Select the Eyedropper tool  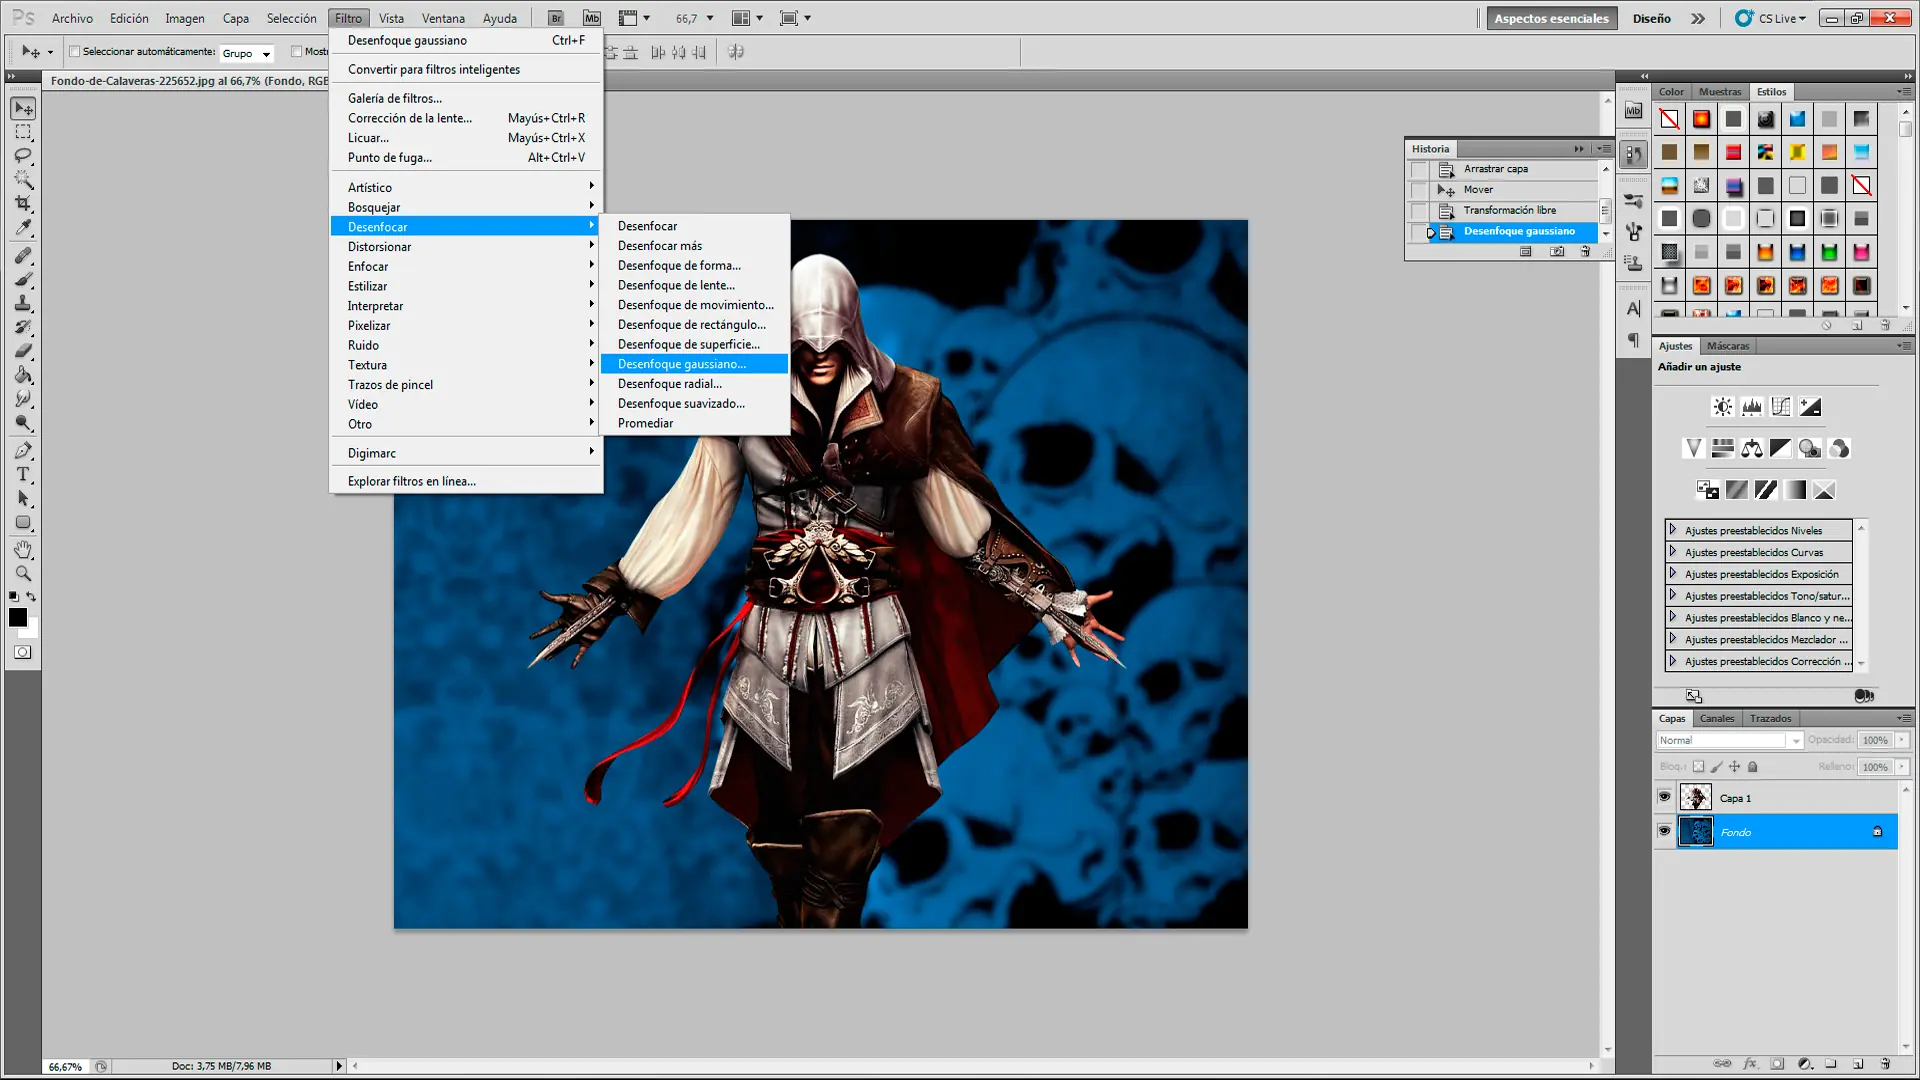23,228
